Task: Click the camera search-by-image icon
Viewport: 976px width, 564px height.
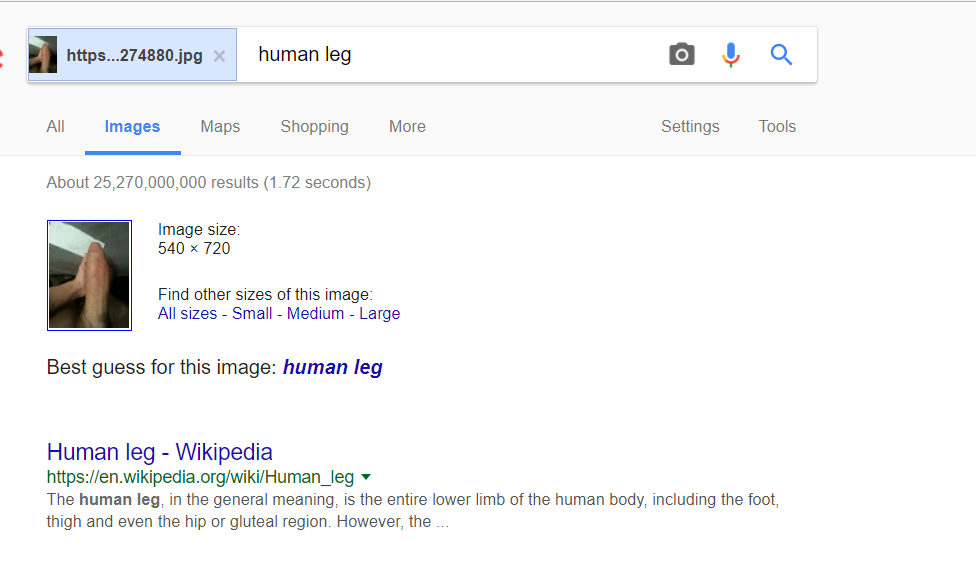Action: point(682,55)
